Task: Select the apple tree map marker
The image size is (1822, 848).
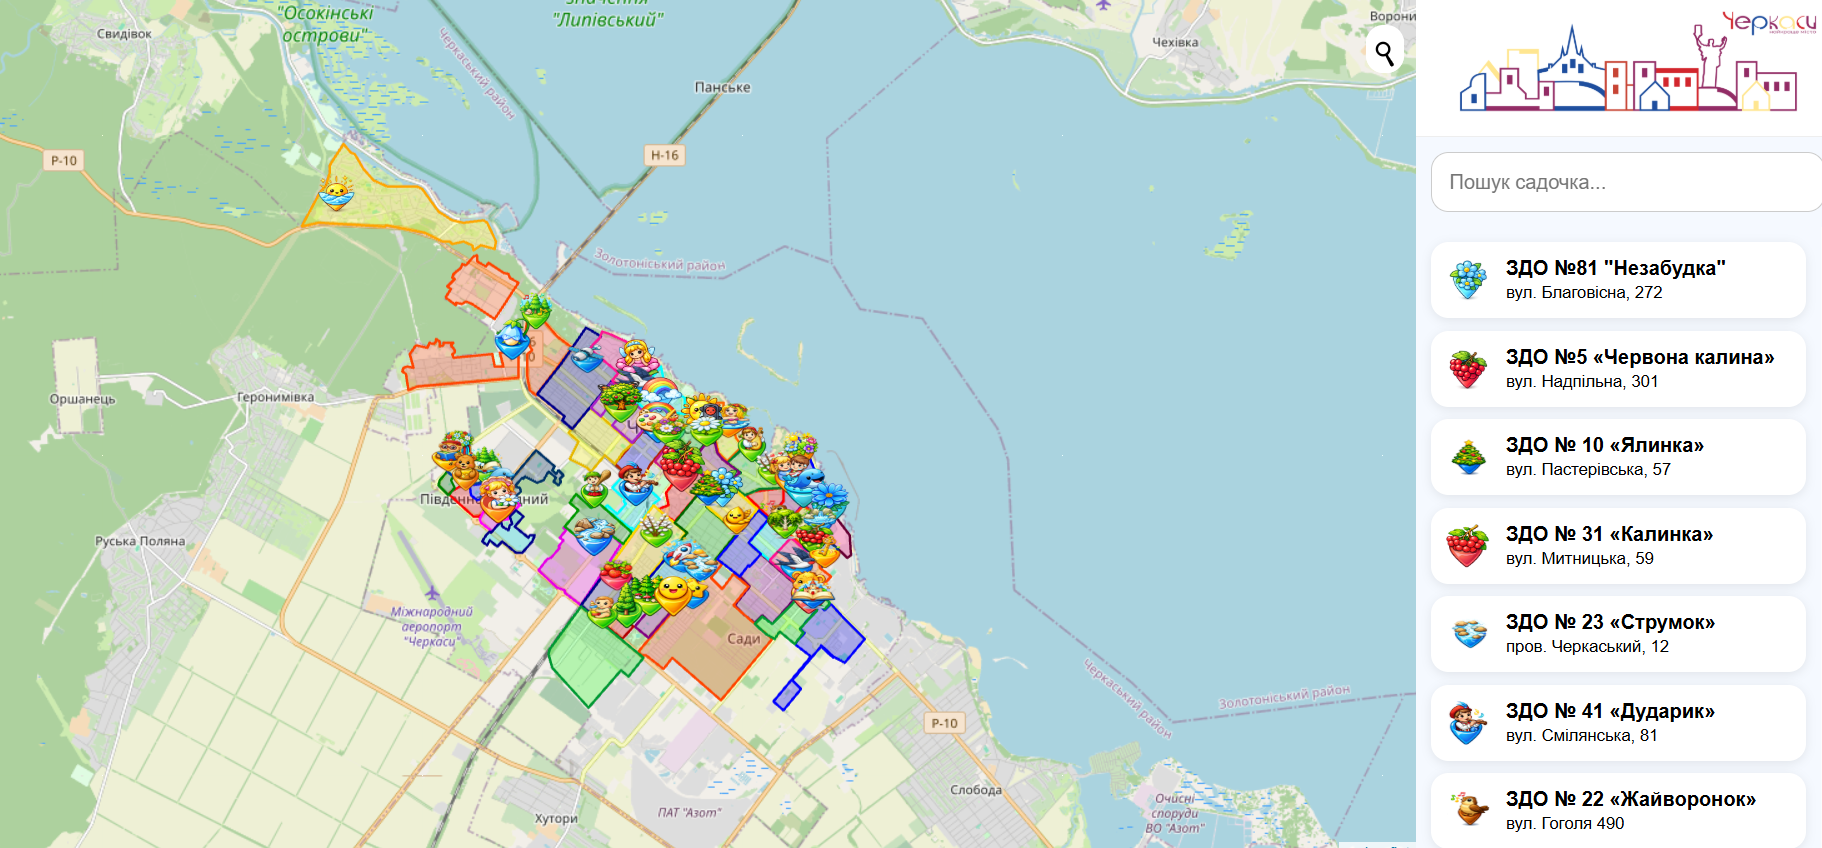Action: click(620, 401)
